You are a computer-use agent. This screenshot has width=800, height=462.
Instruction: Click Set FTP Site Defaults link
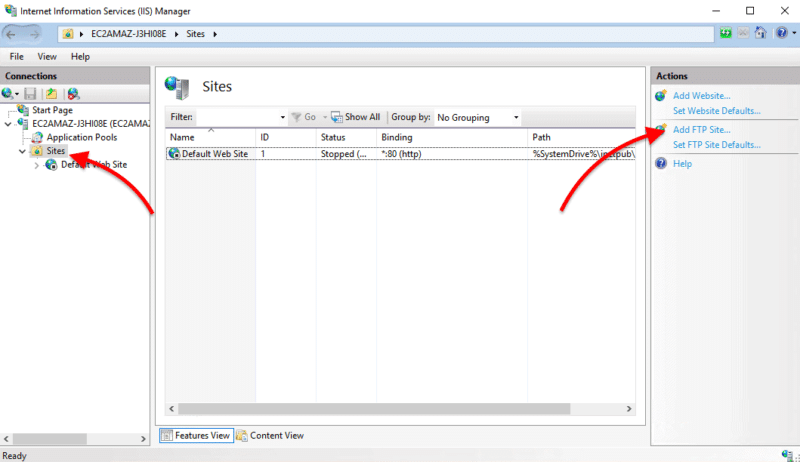[x=716, y=145]
